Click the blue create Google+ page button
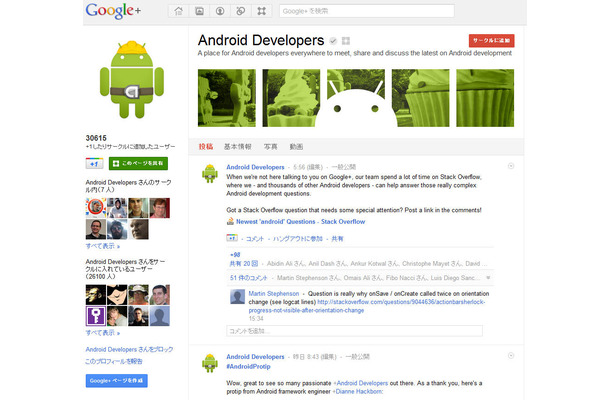This screenshot has height=400, width=610. coord(116,381)
